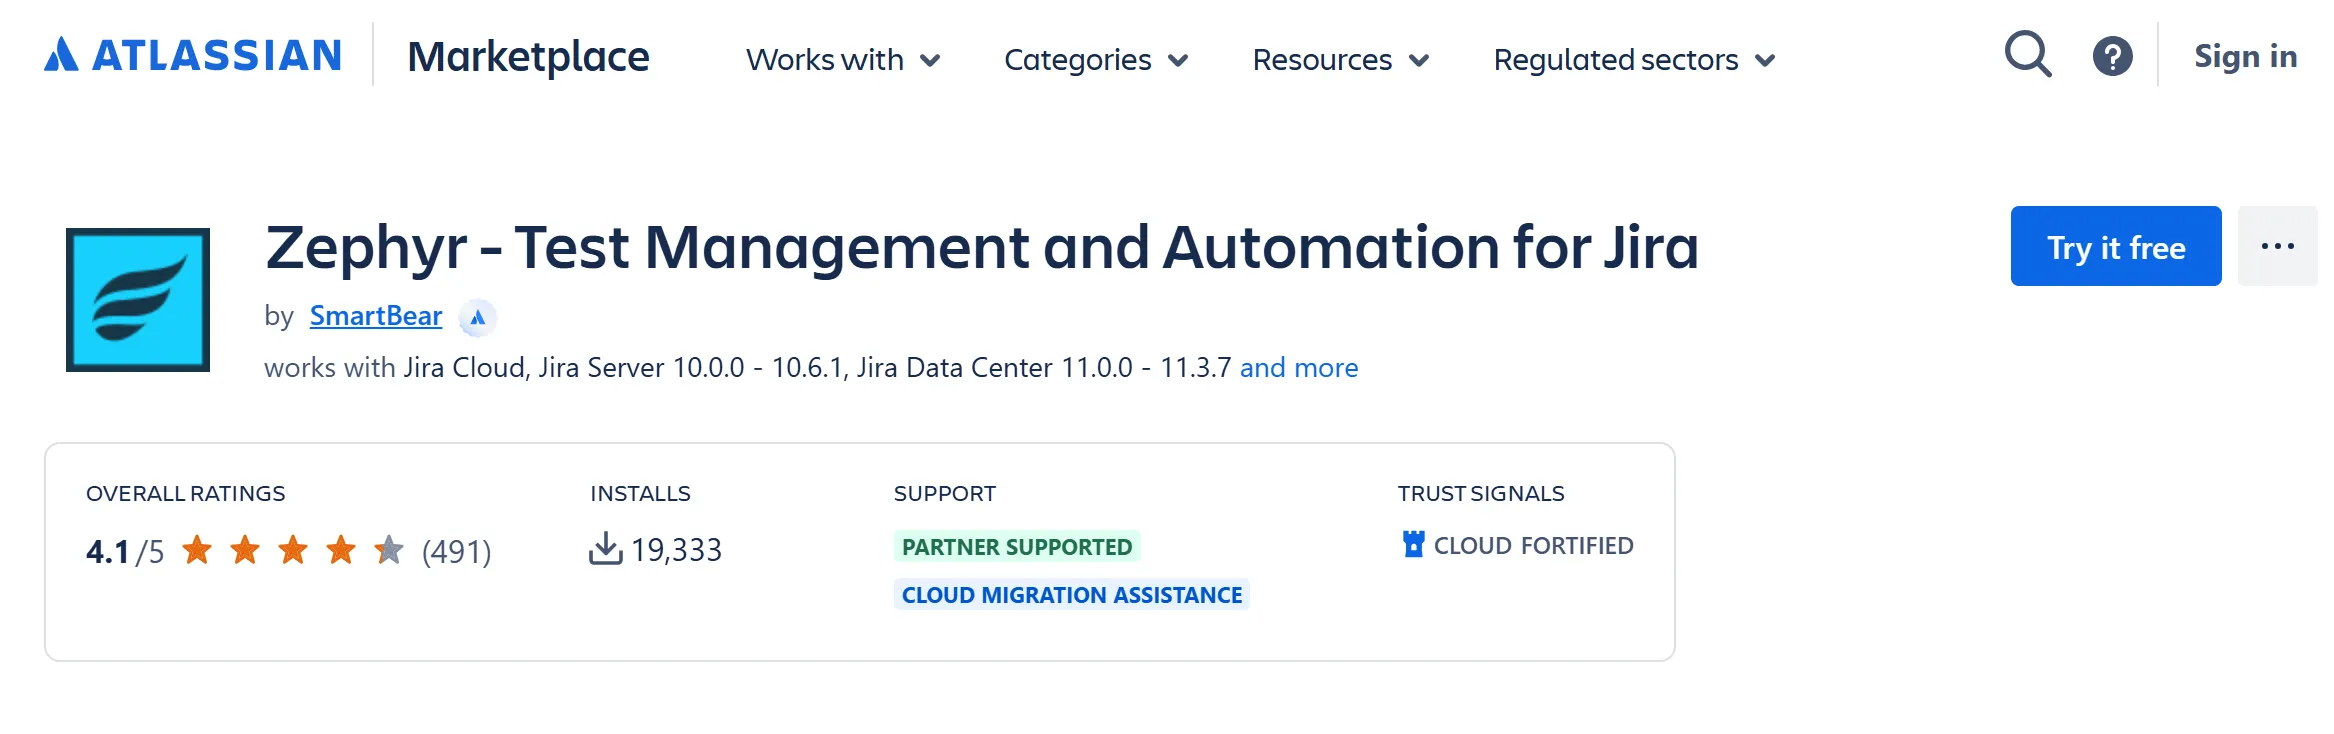Click the 'and more' compatibility link
The width and height of the screenshot is (2334, 734).
[x=1299, y=368]
